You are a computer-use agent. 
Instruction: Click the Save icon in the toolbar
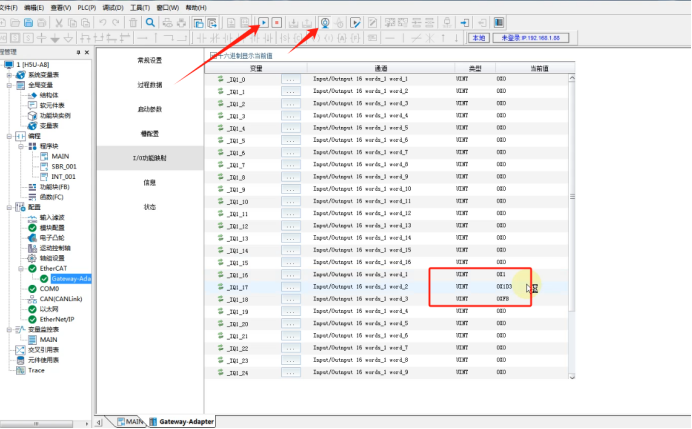(28, 23)
